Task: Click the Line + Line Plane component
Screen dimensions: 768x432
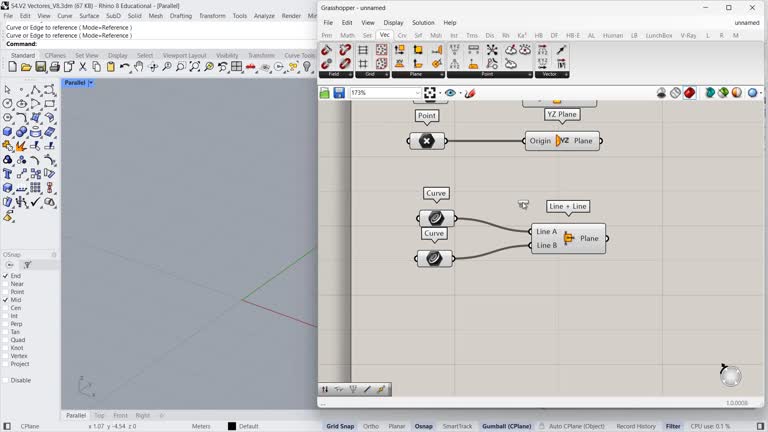Action: coord(568,238)
